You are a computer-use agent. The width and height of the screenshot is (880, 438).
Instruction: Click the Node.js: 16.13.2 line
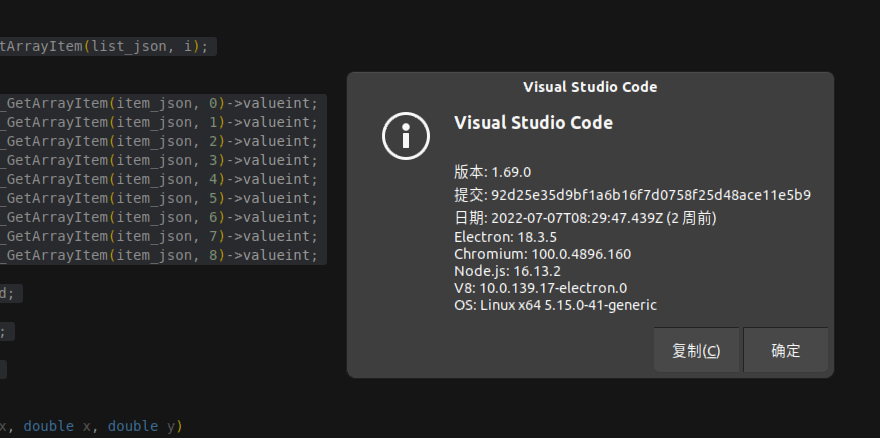[507, 271]
